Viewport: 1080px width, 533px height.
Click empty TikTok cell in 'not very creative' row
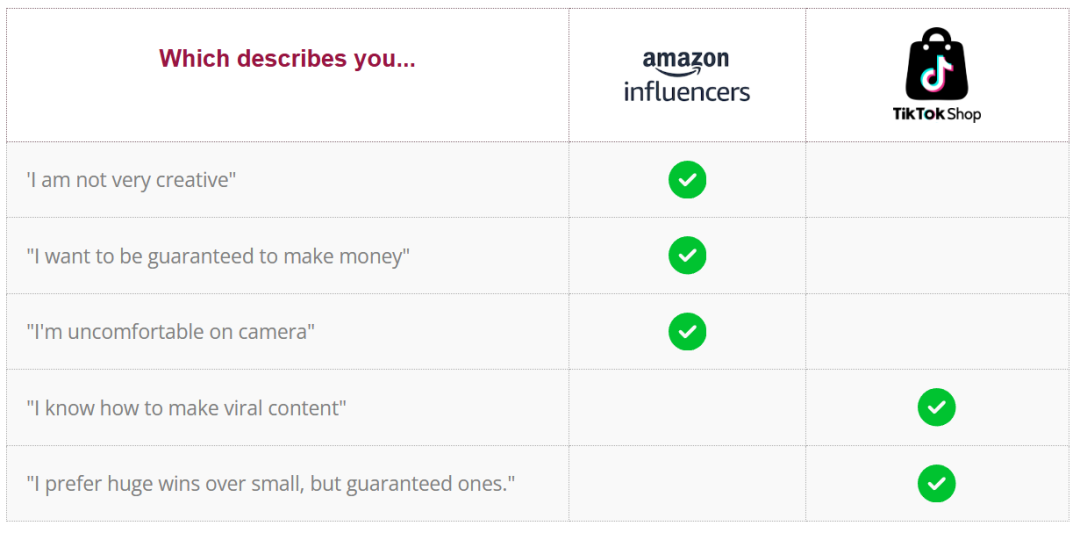[x=937, y=180]
